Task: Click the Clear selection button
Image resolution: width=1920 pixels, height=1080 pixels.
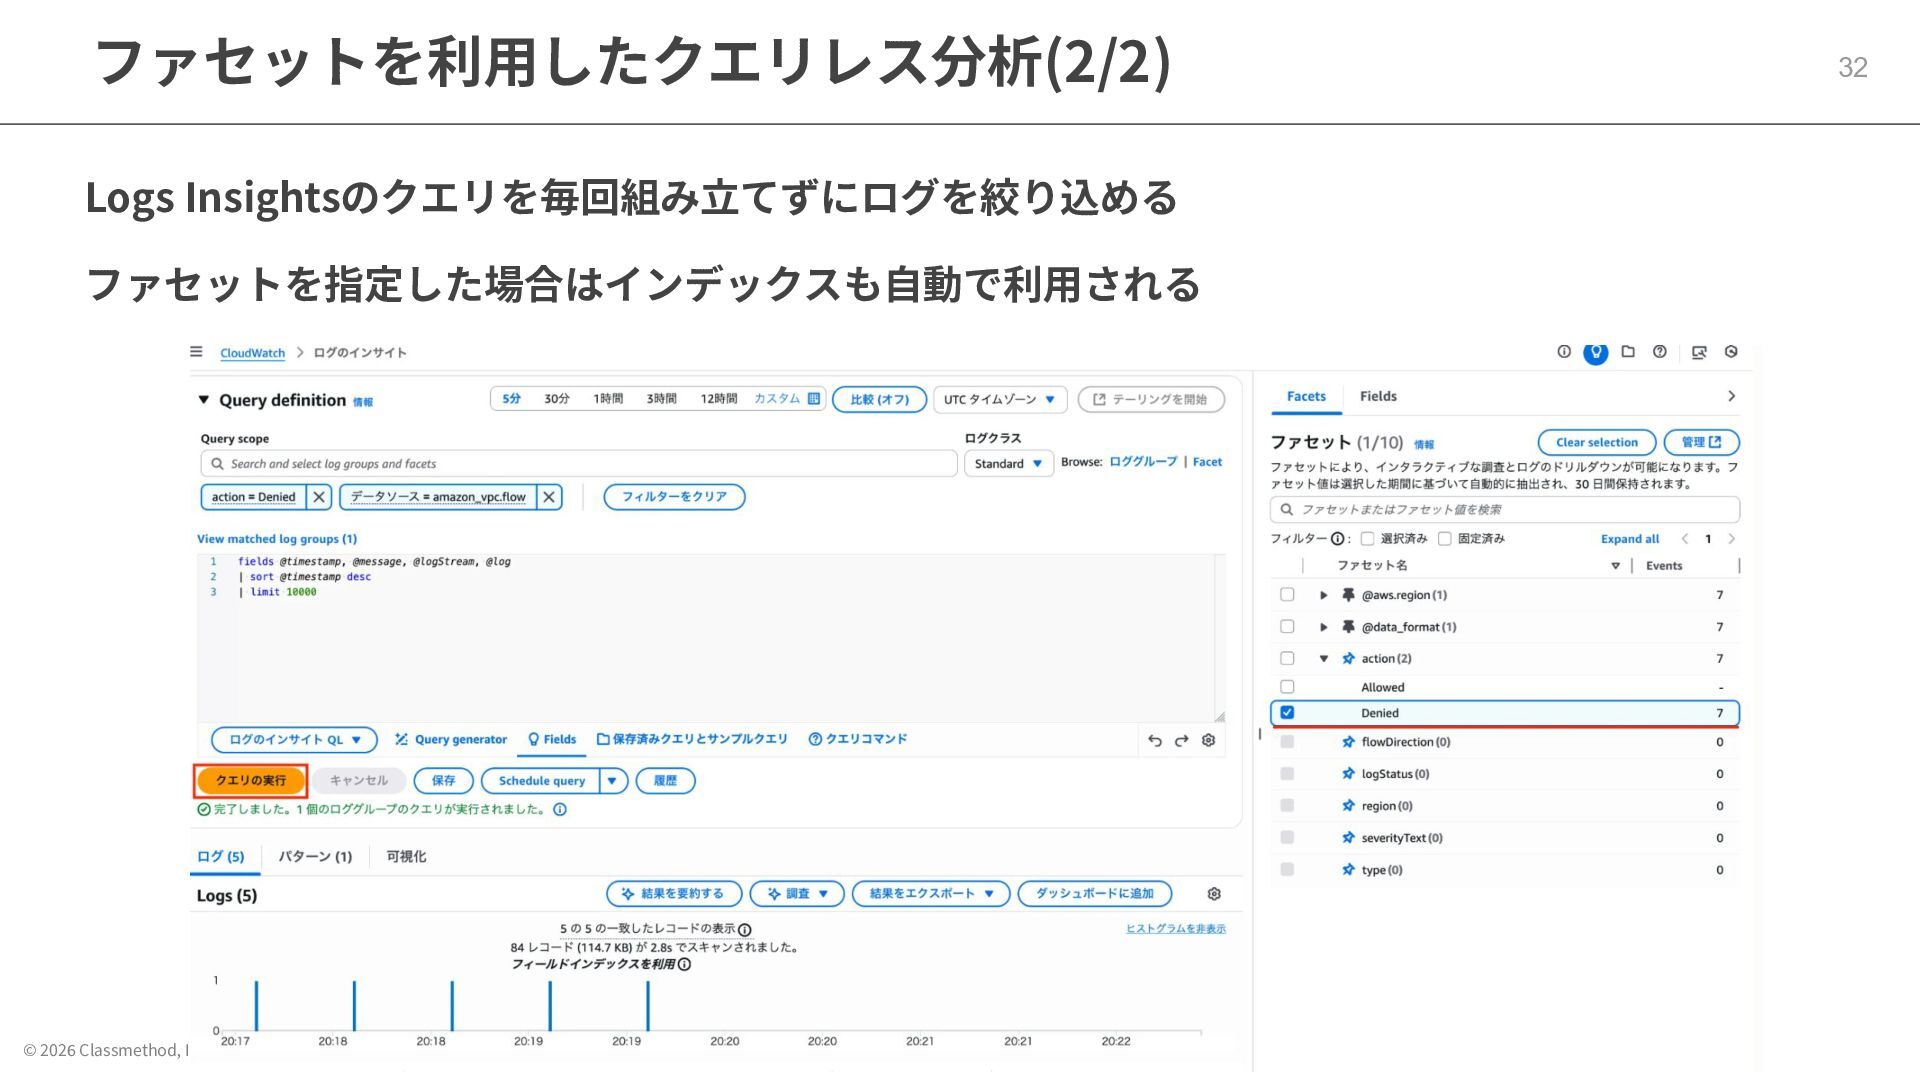Action: pos(1596,443)
